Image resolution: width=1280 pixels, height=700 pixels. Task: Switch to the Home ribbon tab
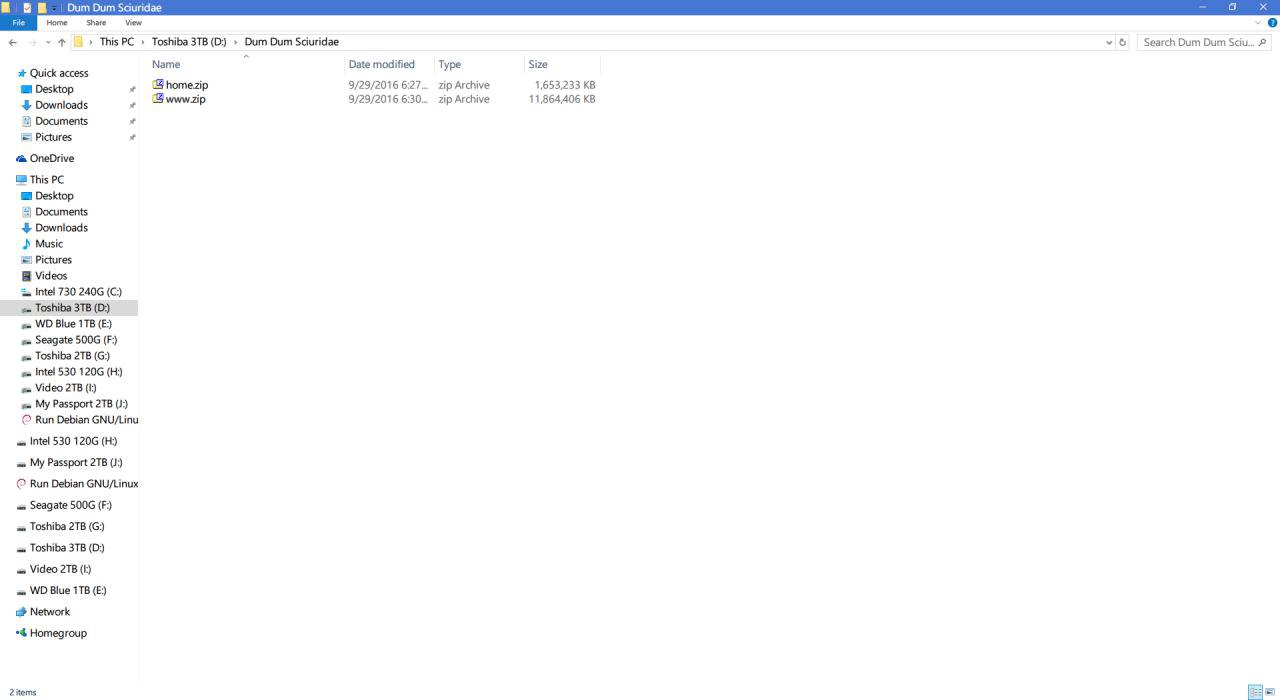pos(57,22)
